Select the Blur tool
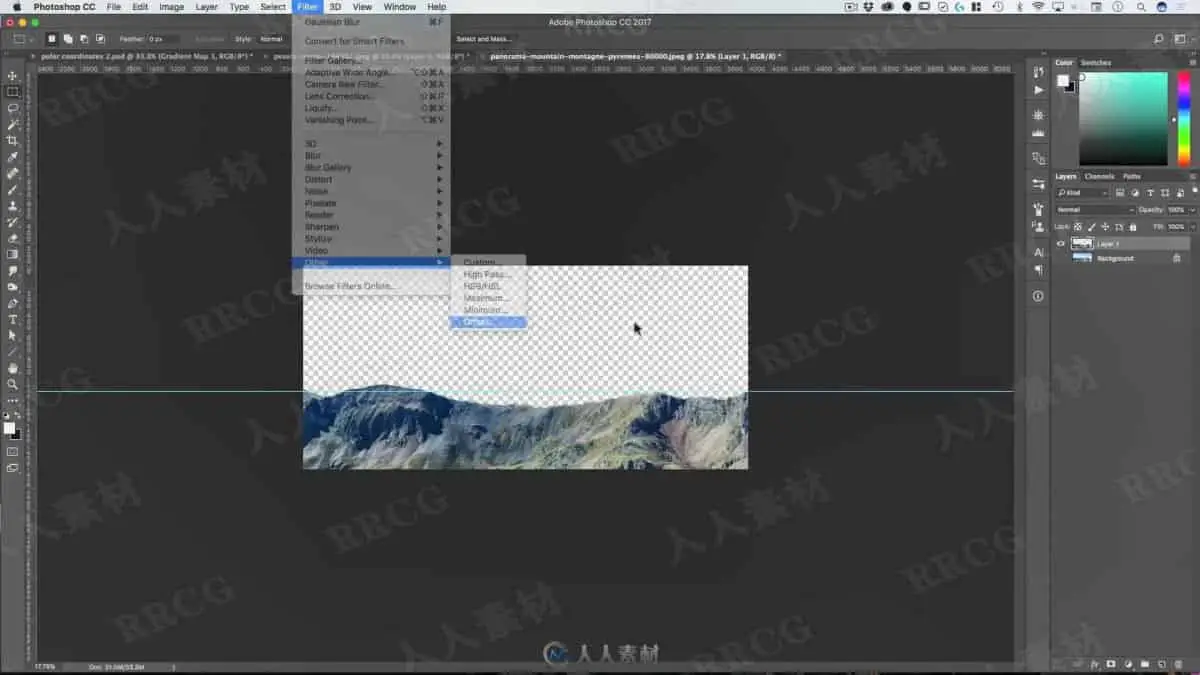This screenshot has width=1200, height=675. pos(12,270)
